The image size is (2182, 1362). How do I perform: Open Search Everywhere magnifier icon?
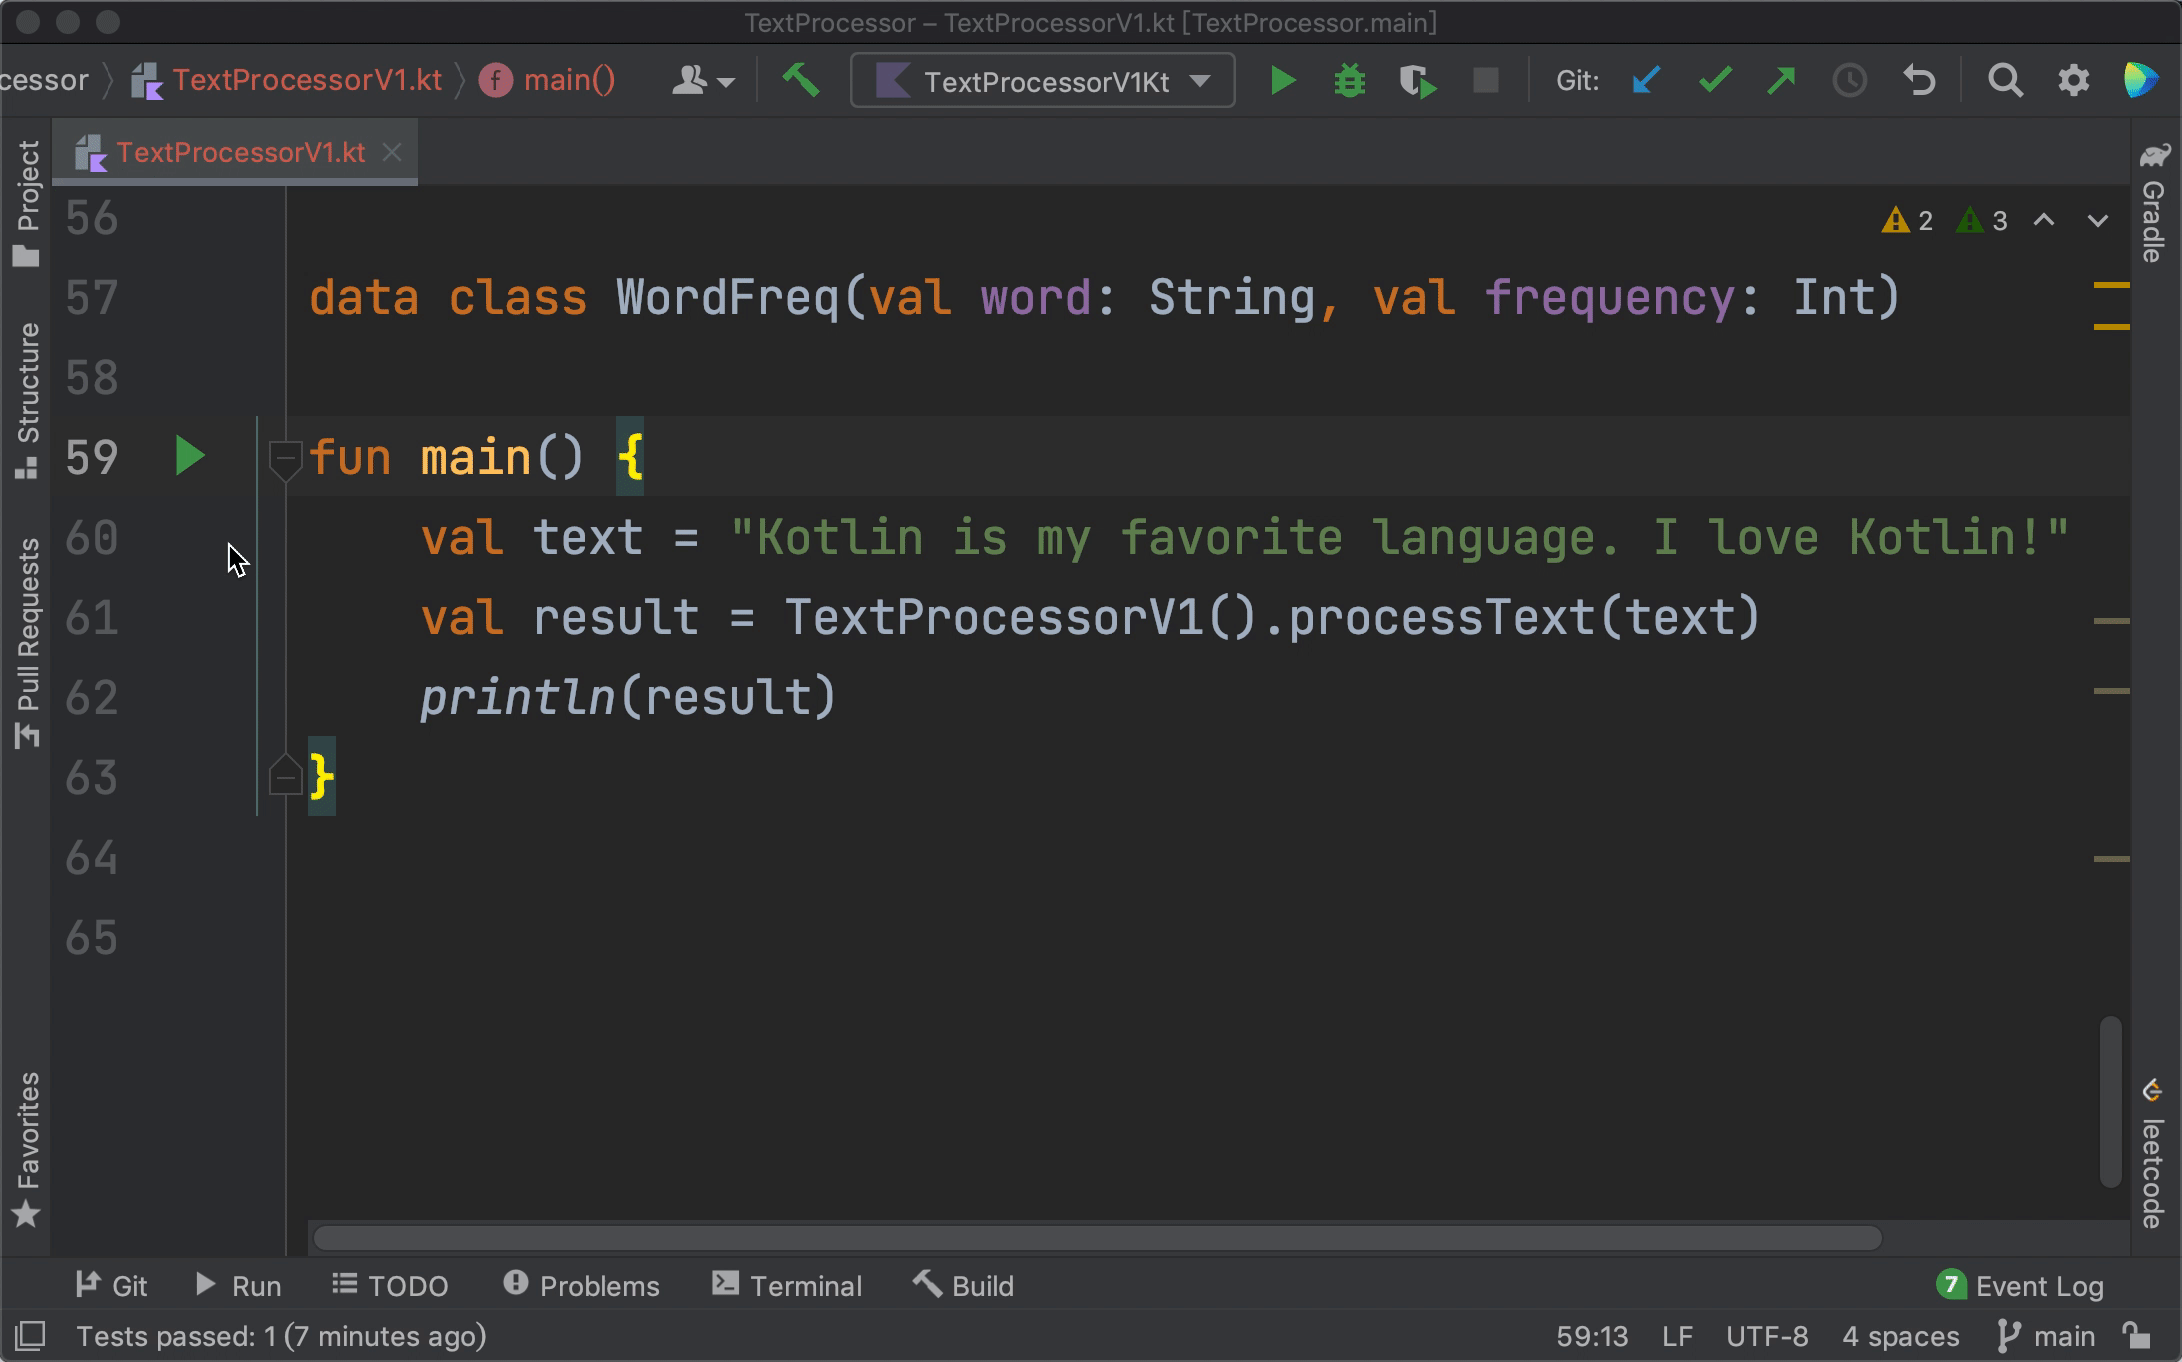(2005, 80)
